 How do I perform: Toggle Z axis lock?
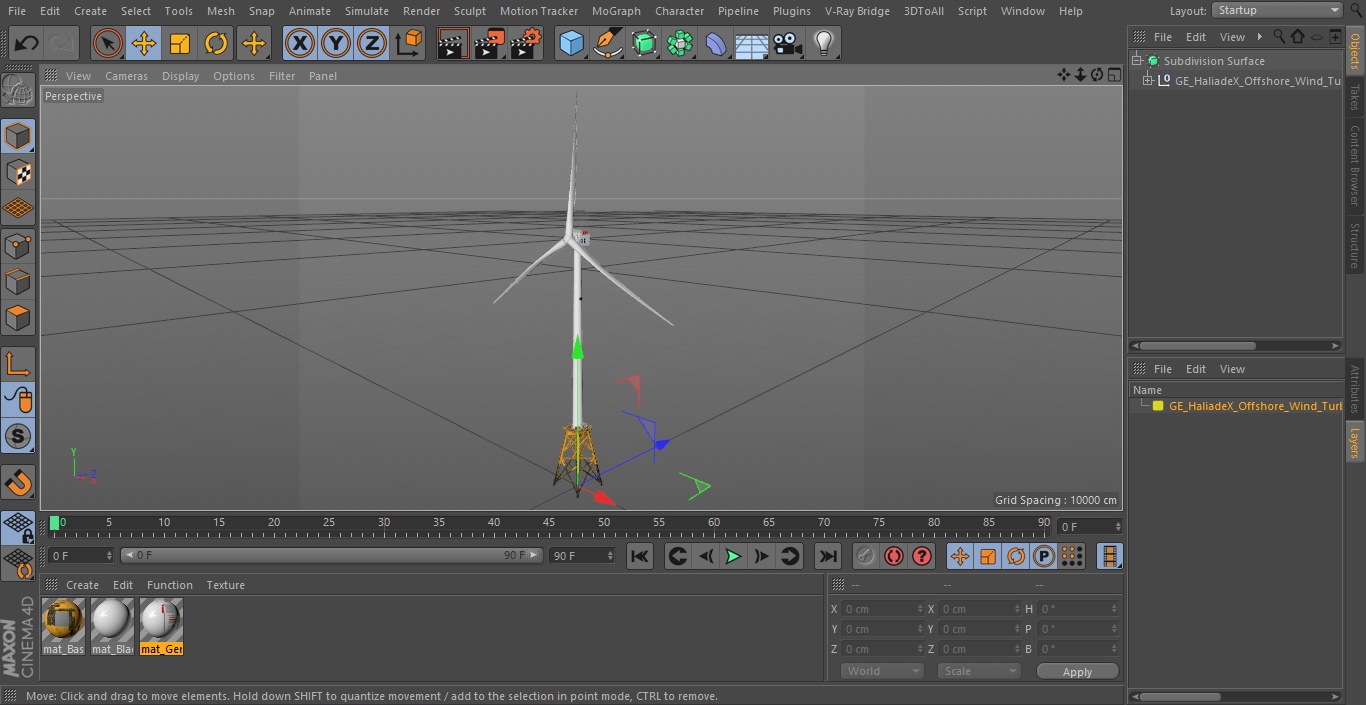(x=372, y=44)
